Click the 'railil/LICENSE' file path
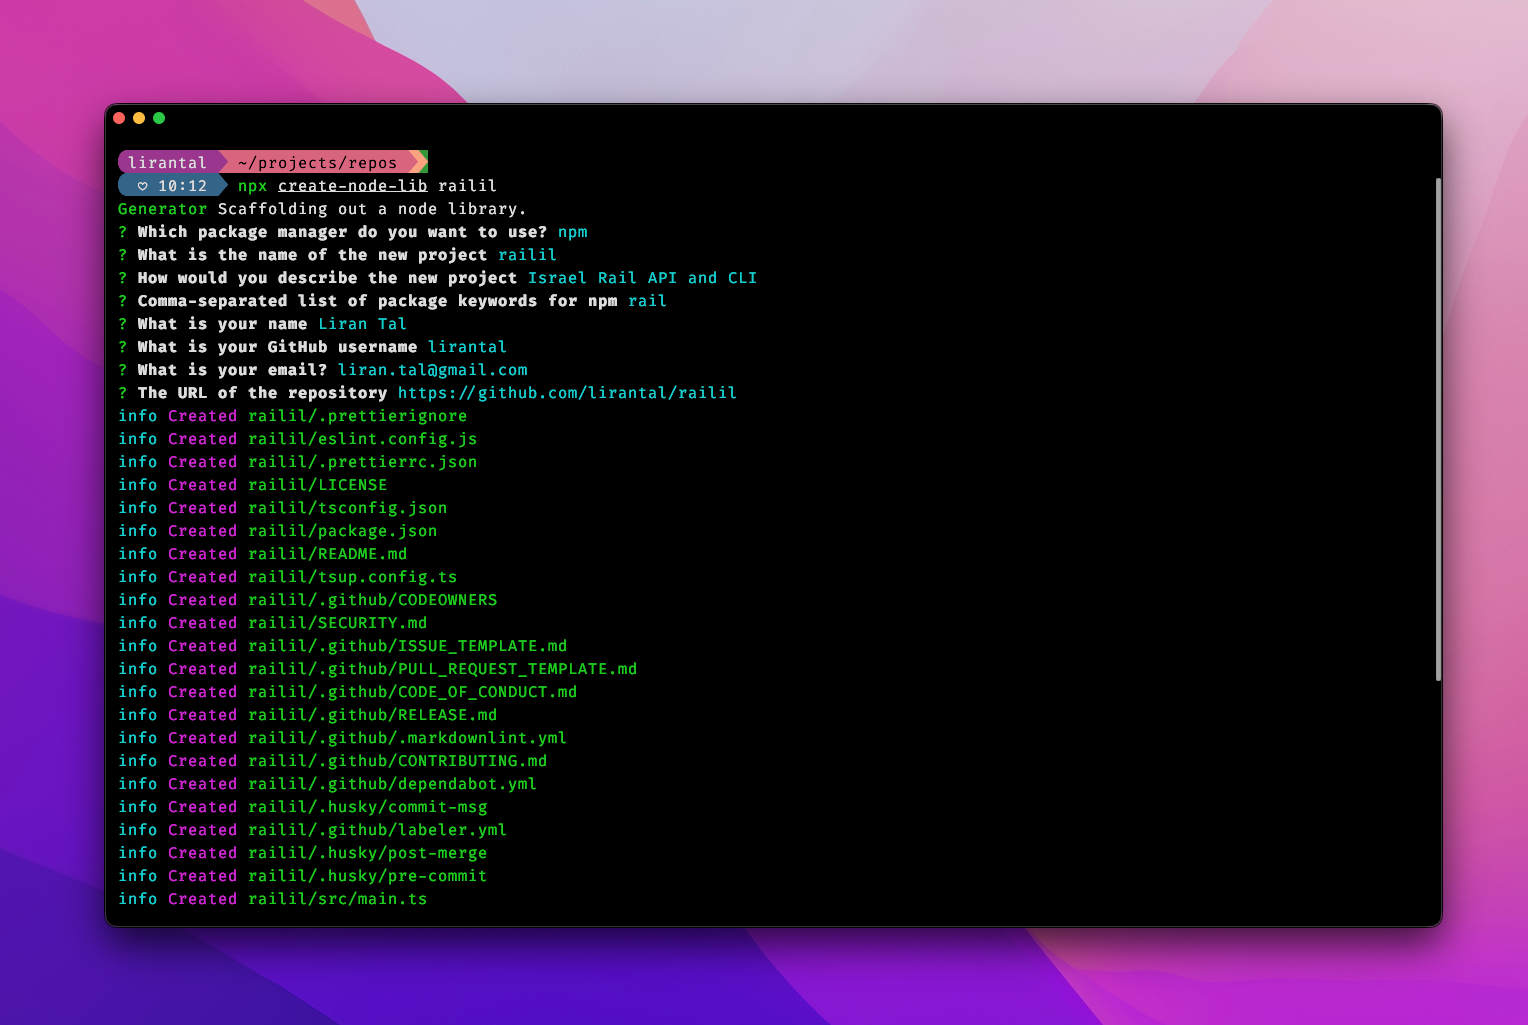This screenshot has width=1528, height=1025. 317,485
